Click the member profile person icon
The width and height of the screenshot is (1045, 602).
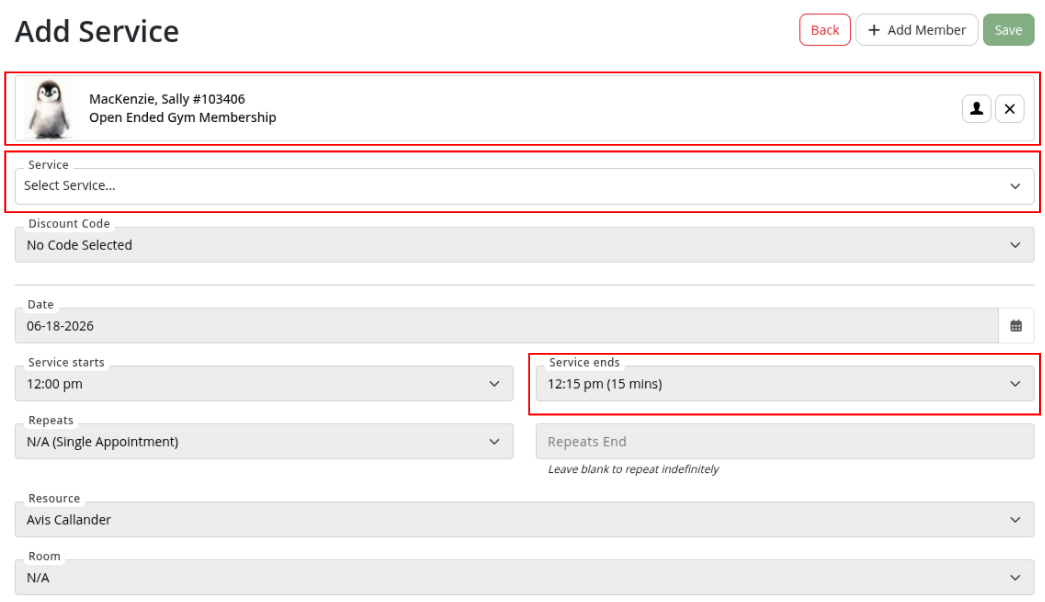[976, 109]
